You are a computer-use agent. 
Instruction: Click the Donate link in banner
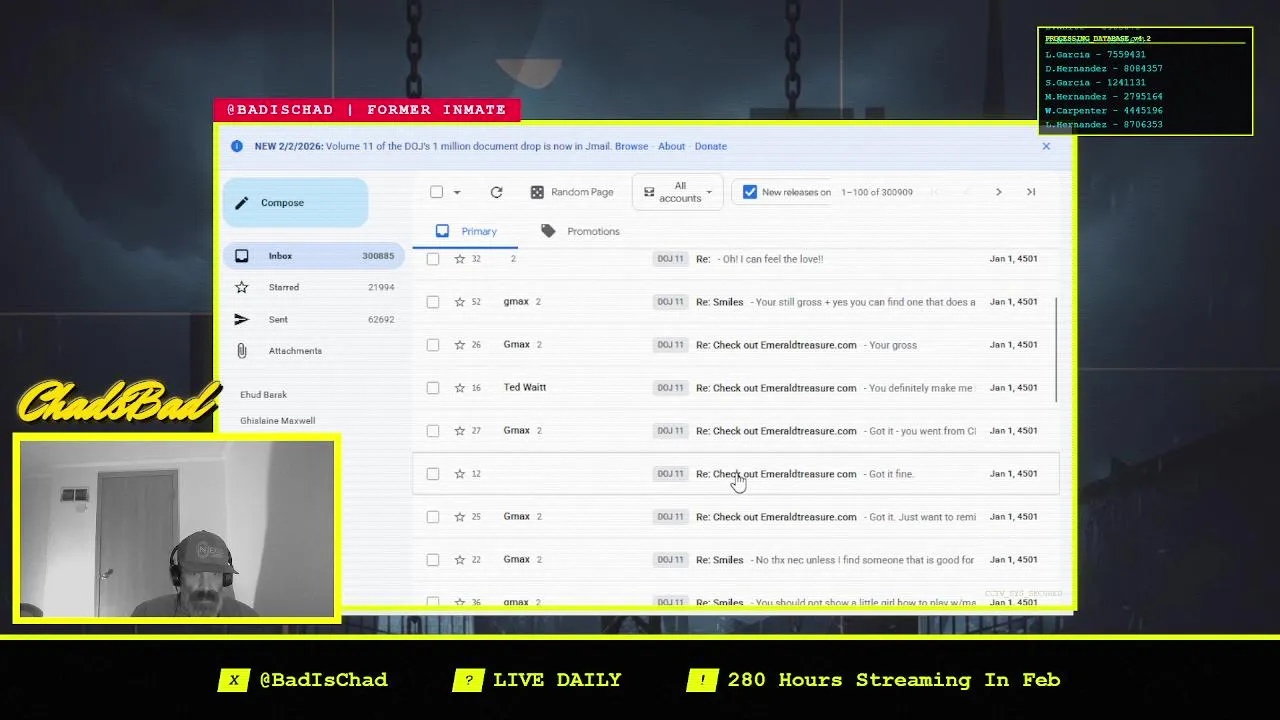coord(711,146)
